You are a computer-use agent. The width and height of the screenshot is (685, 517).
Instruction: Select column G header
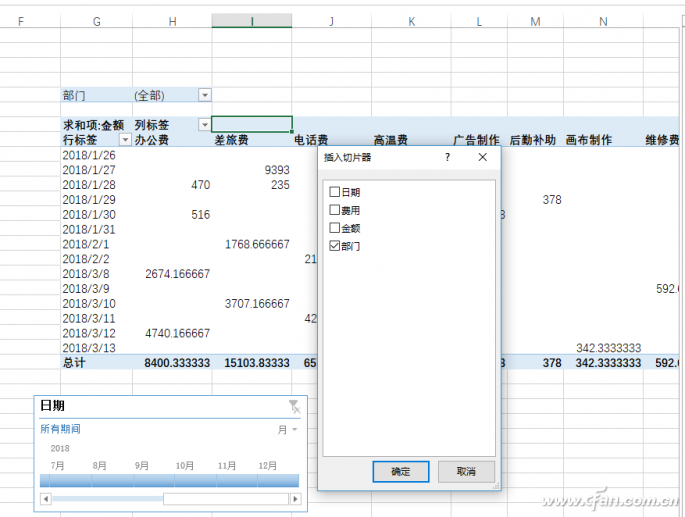pyautogui.click(x=97, y=21)
